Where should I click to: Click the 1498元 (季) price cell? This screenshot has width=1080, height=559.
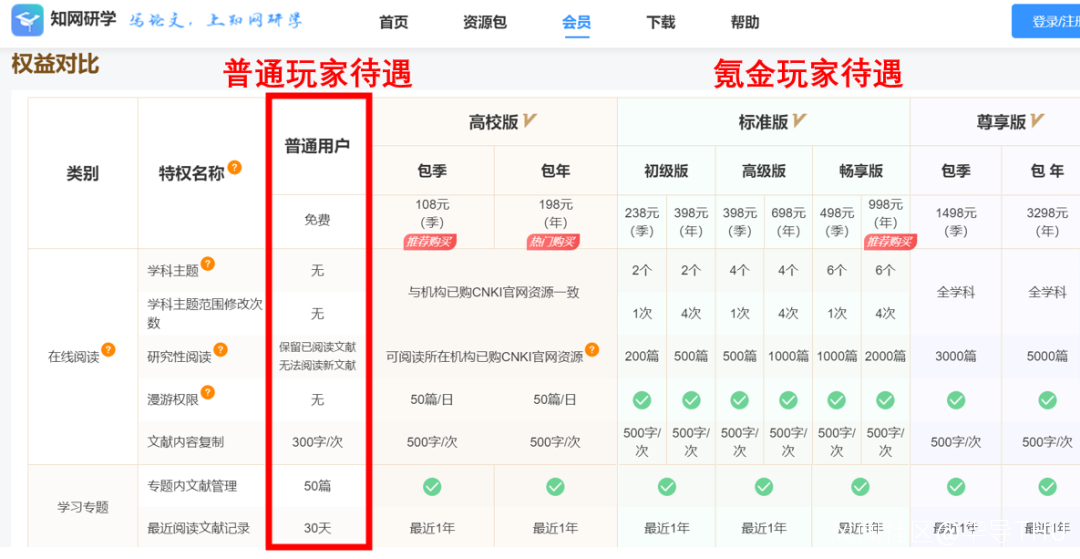point(955,222)
